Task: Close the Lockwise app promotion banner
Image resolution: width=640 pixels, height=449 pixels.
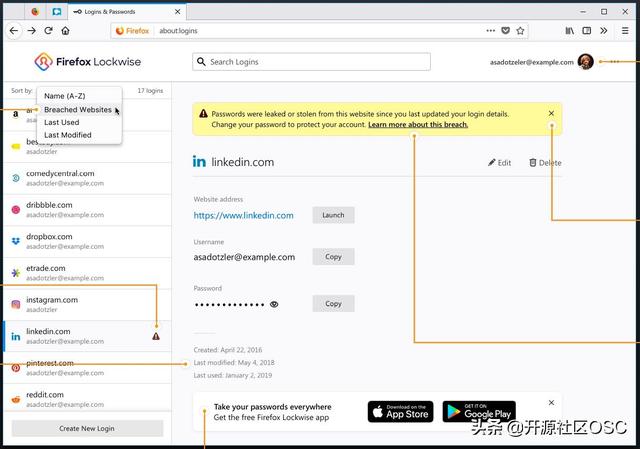Action: click(551, 403)
